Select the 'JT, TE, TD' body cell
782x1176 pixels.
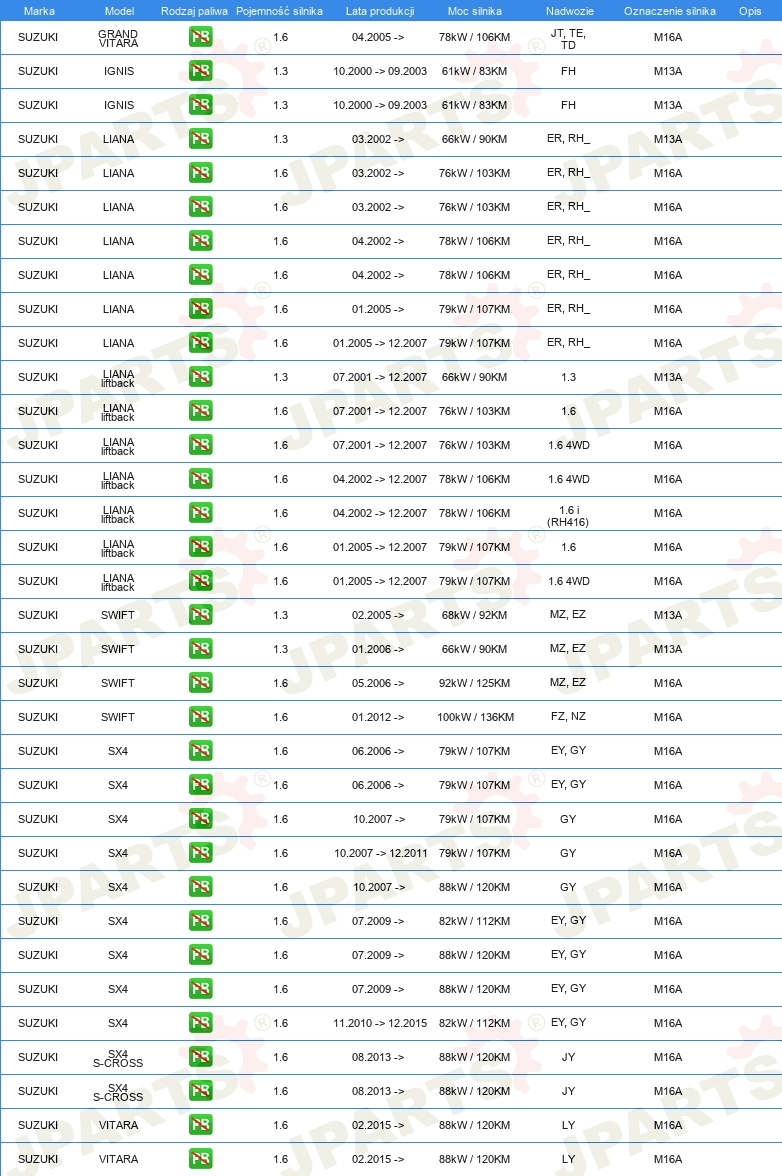(x=568, y=39)
